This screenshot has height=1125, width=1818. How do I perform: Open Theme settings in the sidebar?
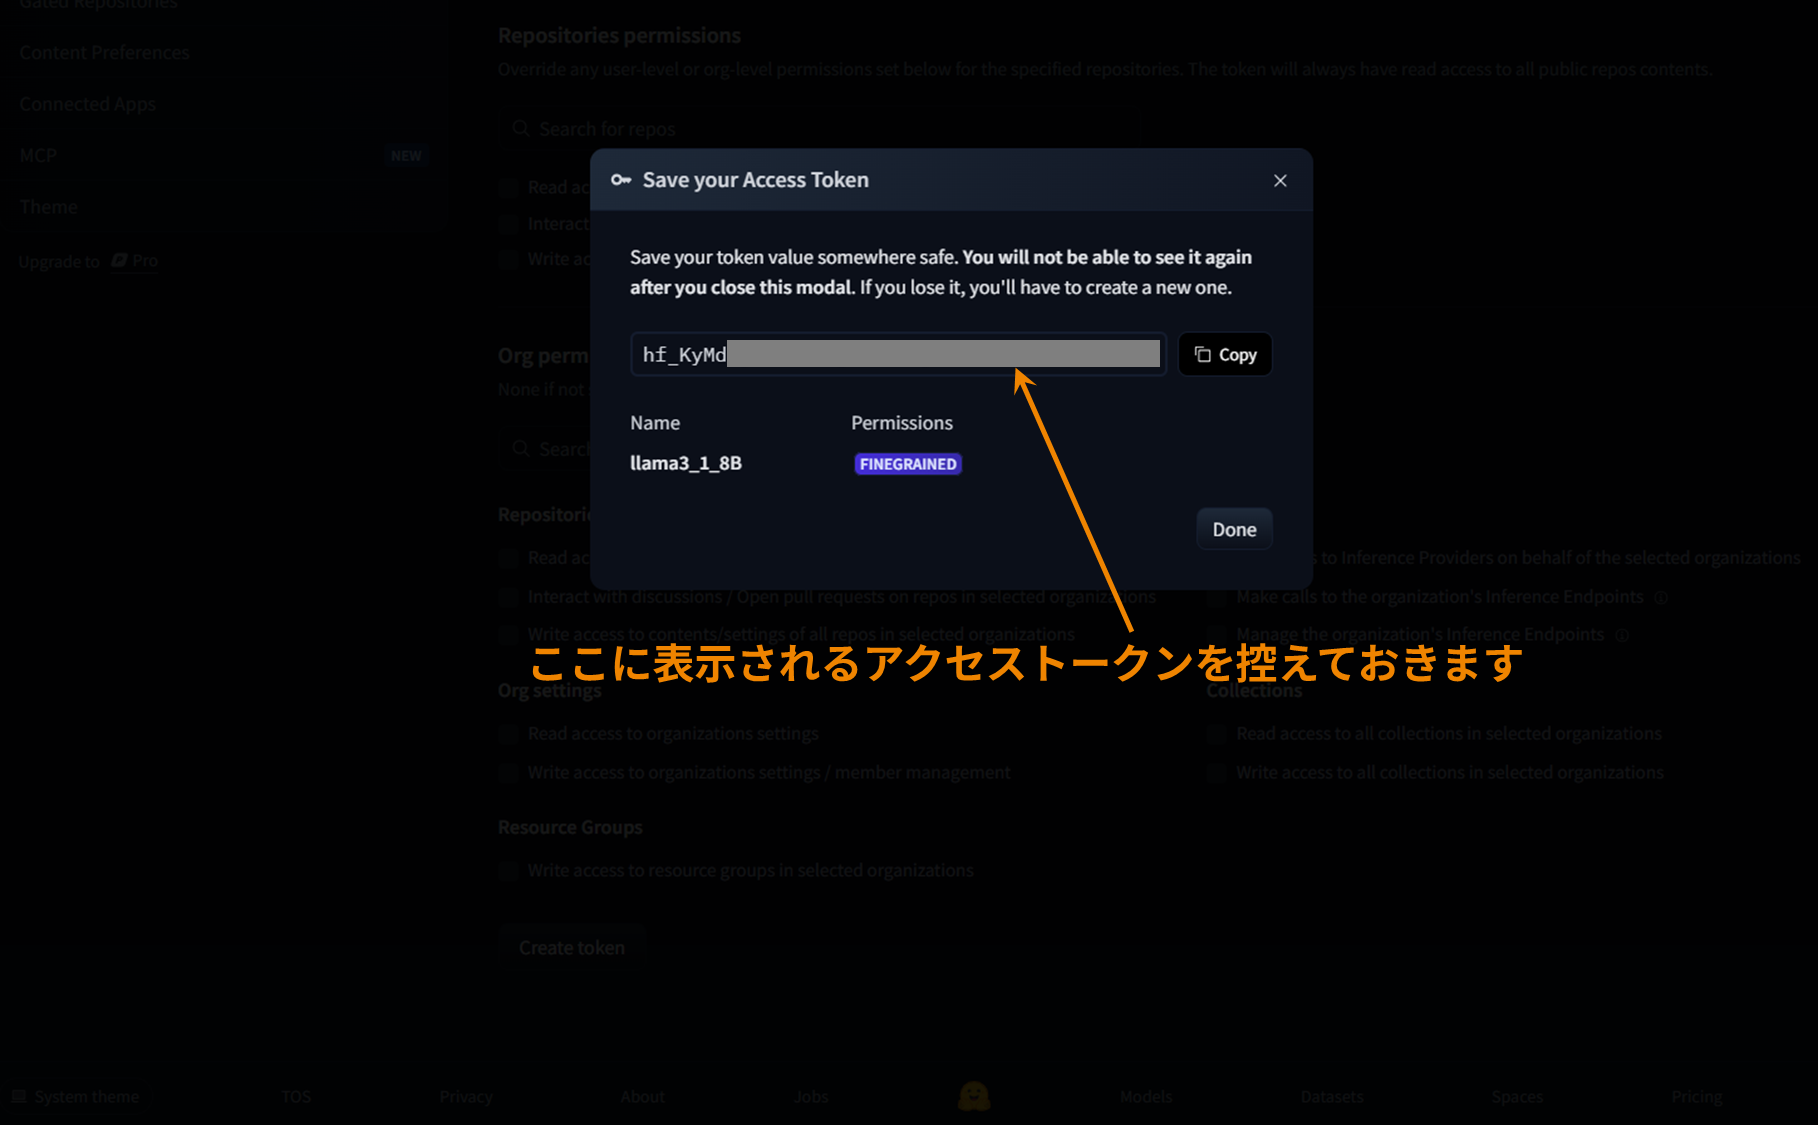click(49, 207)
